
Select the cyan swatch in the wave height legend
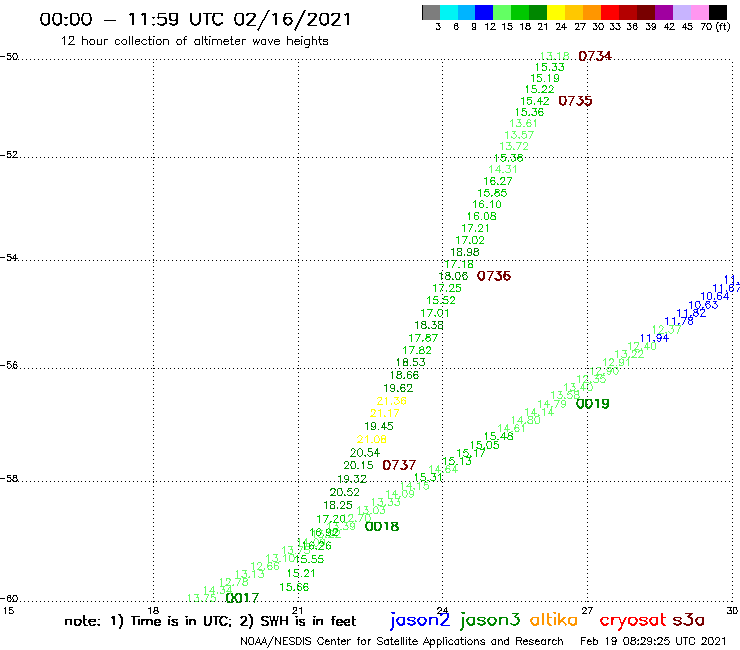pos(448,12)
